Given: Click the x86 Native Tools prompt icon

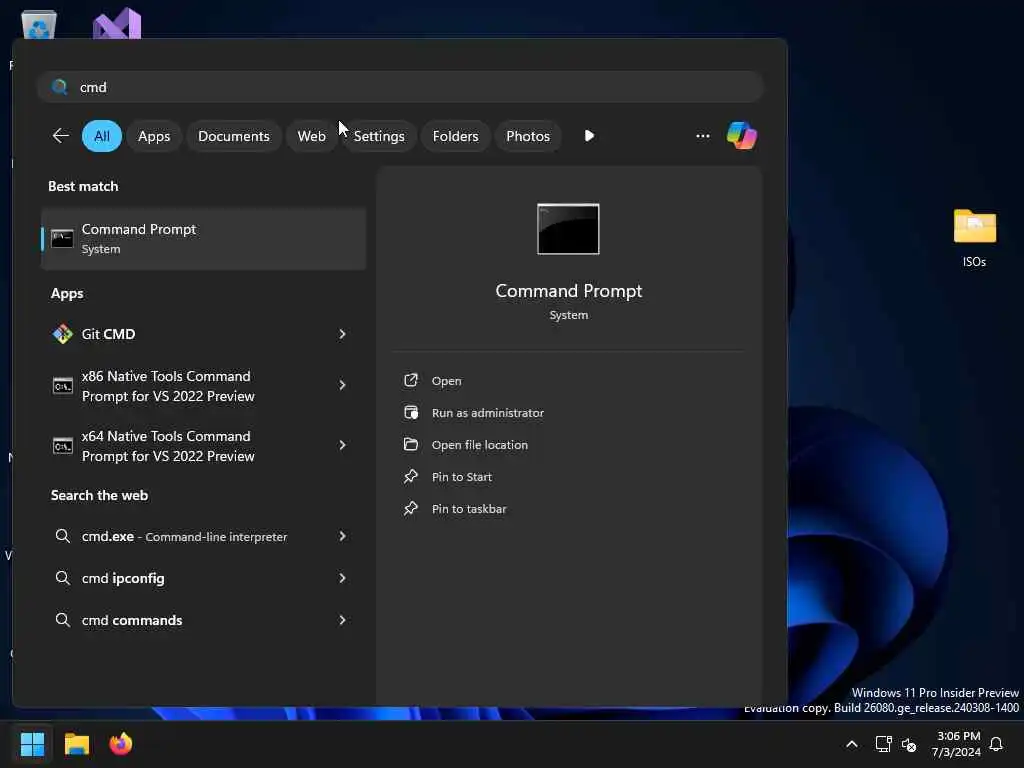Looking at the screenshot, I should [x=63, y=385].
